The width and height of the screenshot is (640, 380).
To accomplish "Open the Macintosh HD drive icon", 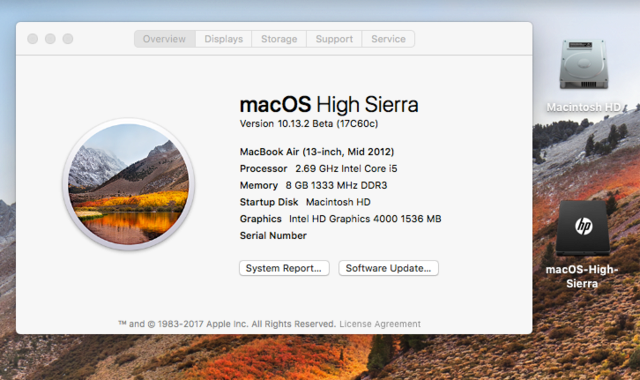I will coord(584,64).
